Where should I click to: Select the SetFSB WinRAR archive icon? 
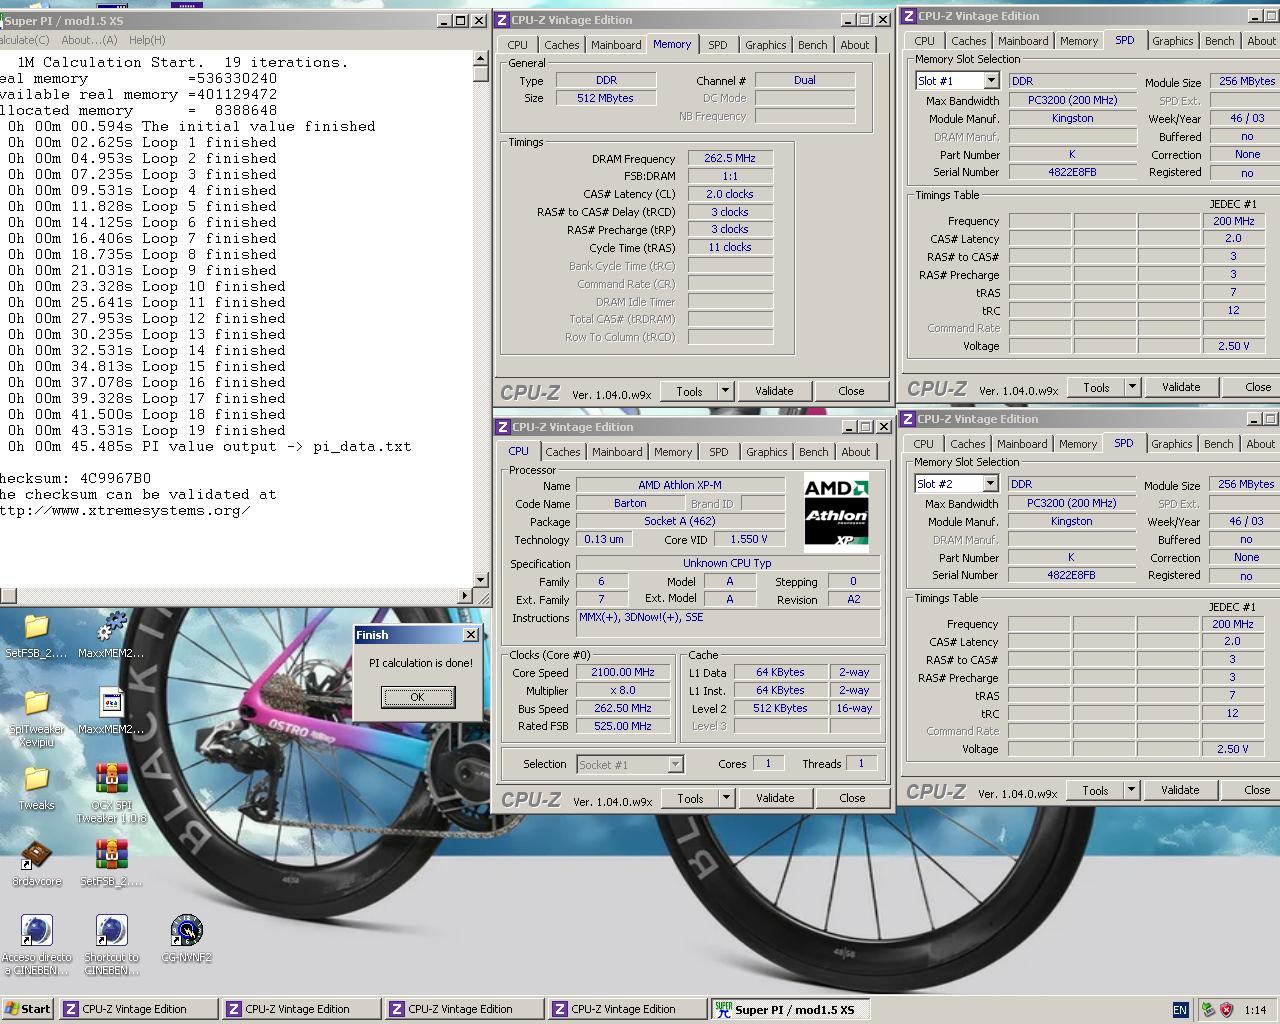click(111, 855)
